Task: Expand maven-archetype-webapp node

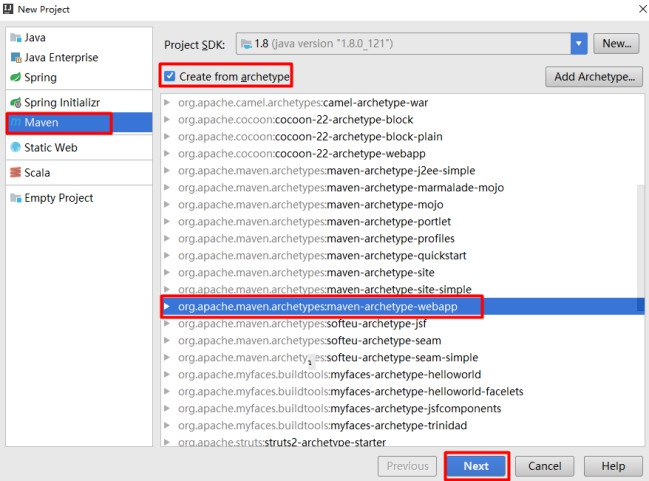Action: pos(167,306)
